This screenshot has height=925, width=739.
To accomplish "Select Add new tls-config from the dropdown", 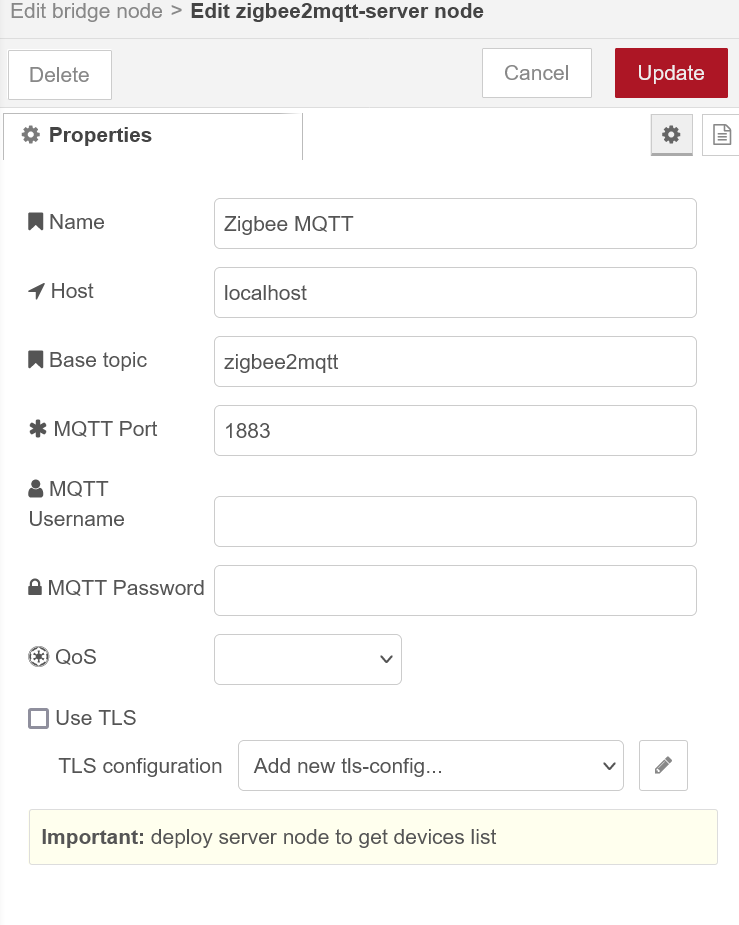I will [x=430, y=765].
